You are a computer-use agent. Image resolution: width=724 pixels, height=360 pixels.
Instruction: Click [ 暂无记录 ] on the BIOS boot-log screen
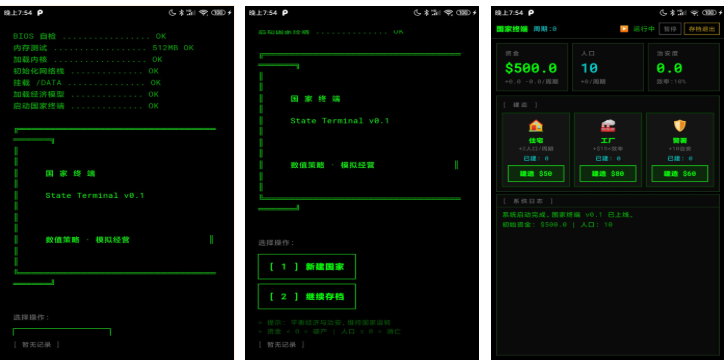pos(36,344)
